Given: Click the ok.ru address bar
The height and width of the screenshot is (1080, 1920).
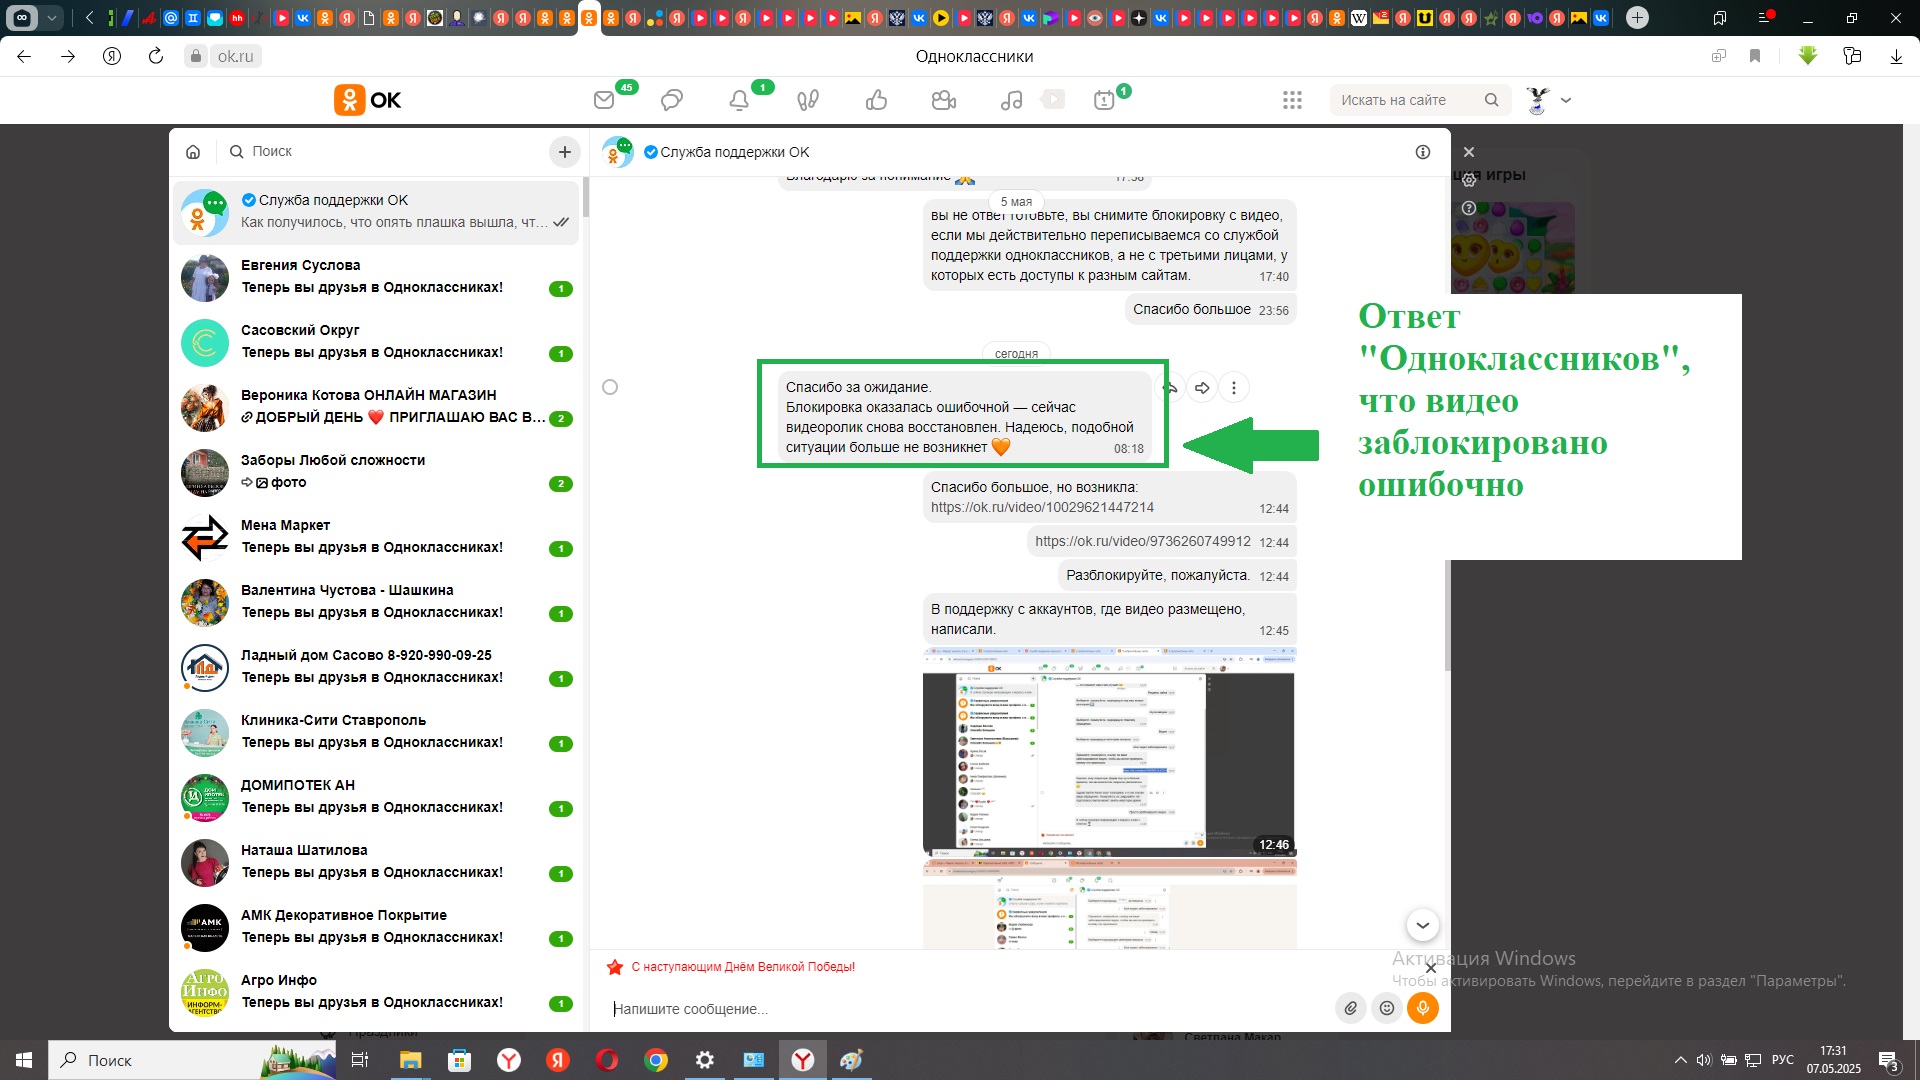Looking at the screenshot, I should [x=236, y=57].
